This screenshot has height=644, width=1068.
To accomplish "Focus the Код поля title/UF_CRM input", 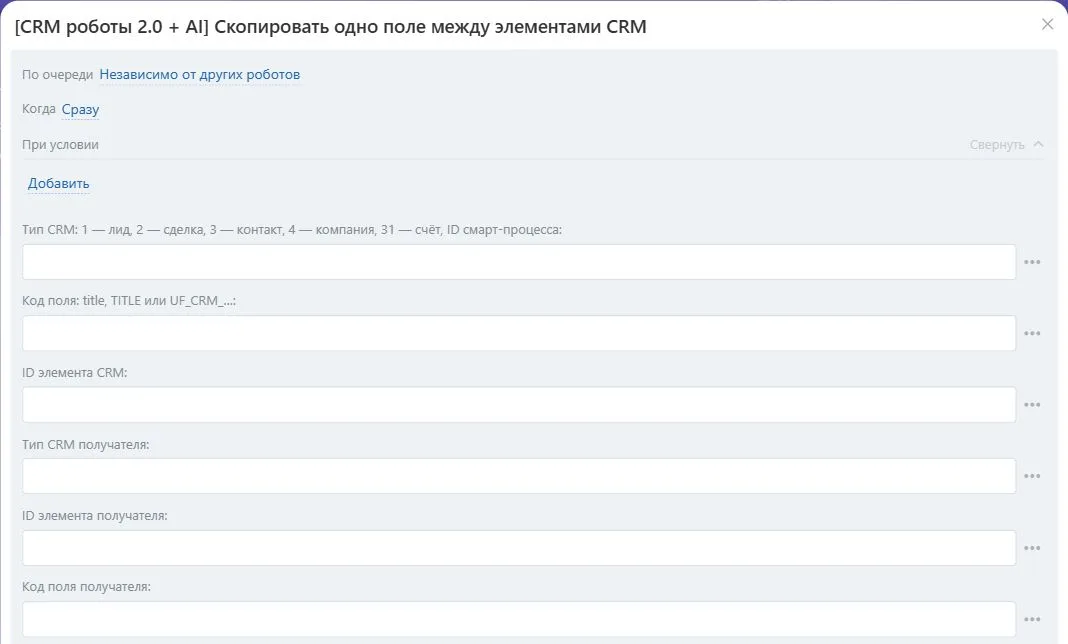I will coord(519,333).
